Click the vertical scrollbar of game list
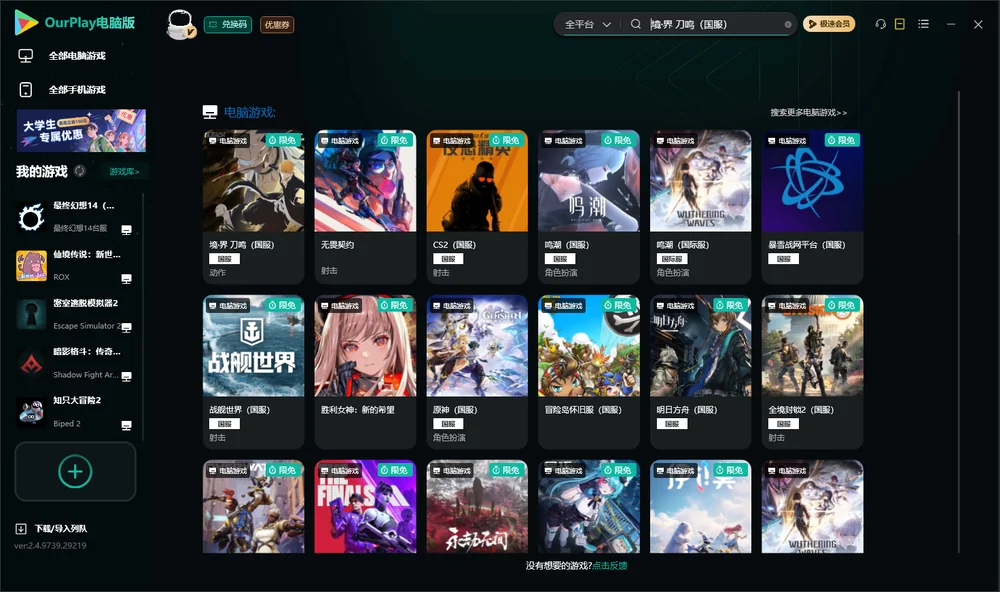Image resolution: width=1000 pixels, height=592 pixels. [x=959, y=322]
